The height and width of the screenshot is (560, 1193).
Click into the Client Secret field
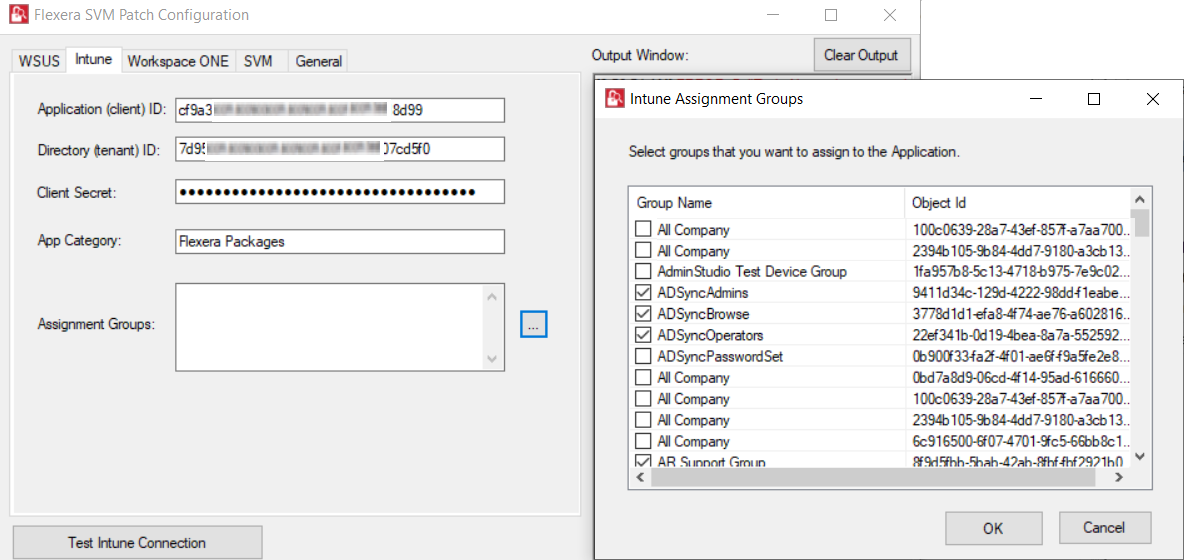(339, 192)
